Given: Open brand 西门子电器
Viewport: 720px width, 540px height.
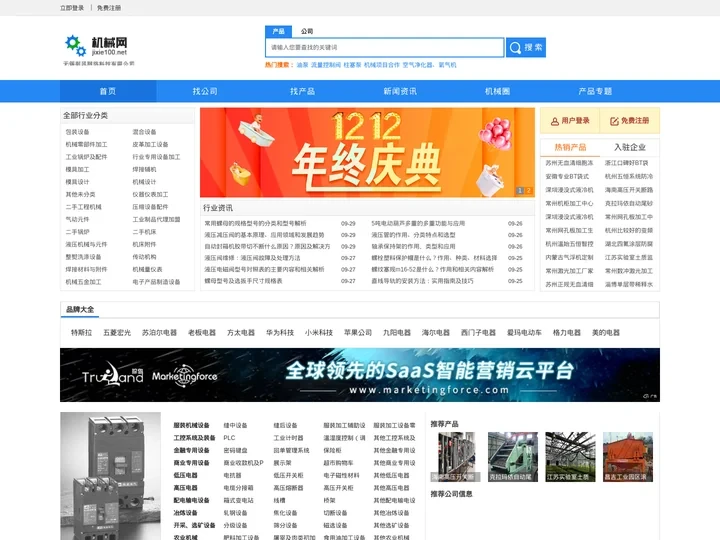Looking at the screenshot, I should [x=478, y=332].
